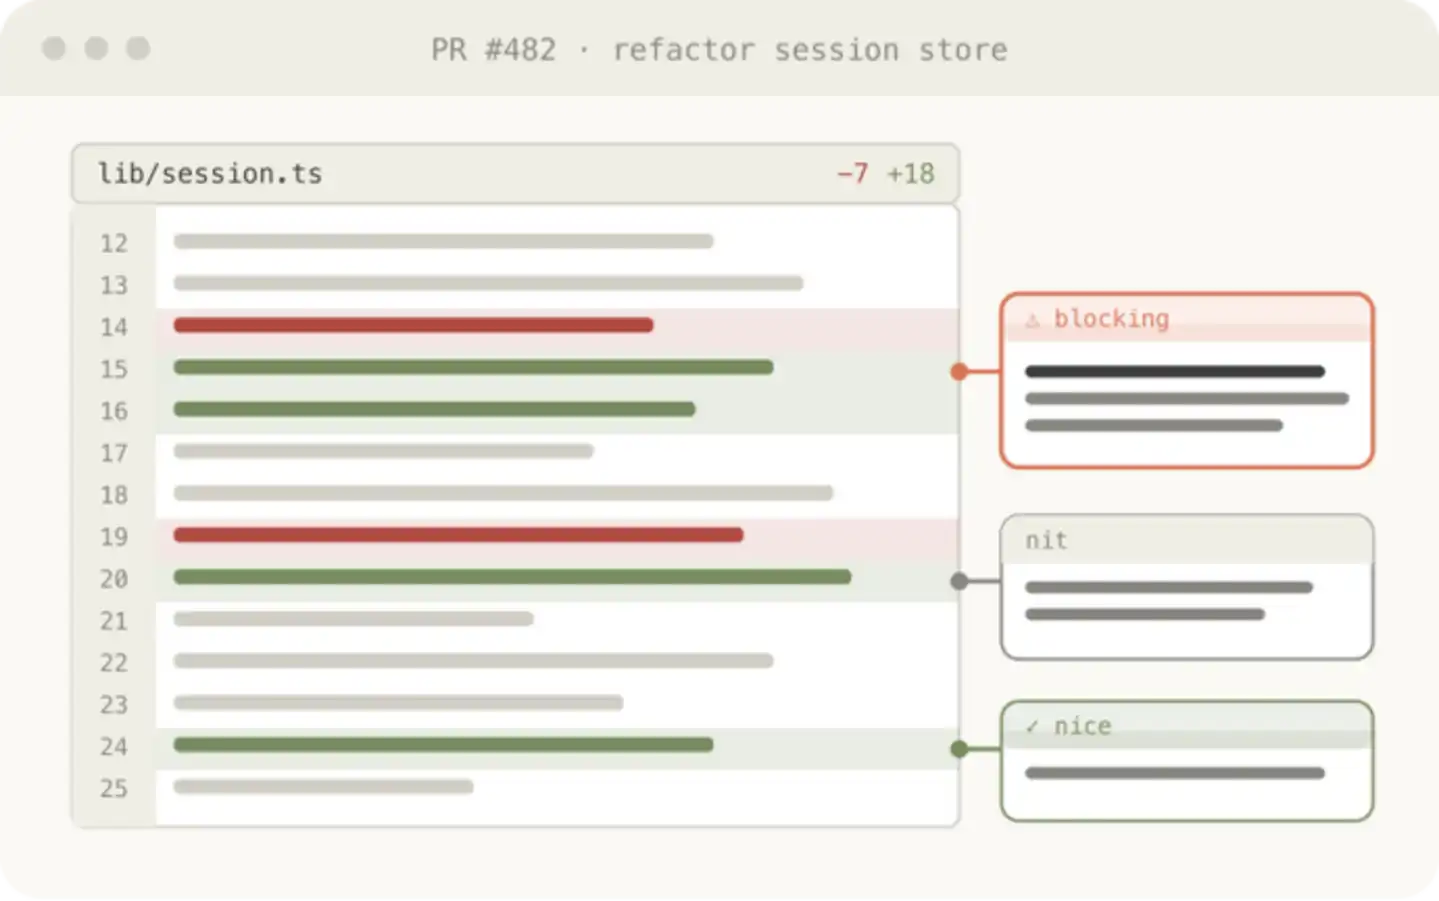Select the gray connector dot at line 20
This screenshot has width=1439, height=901.
coord(959,581)
